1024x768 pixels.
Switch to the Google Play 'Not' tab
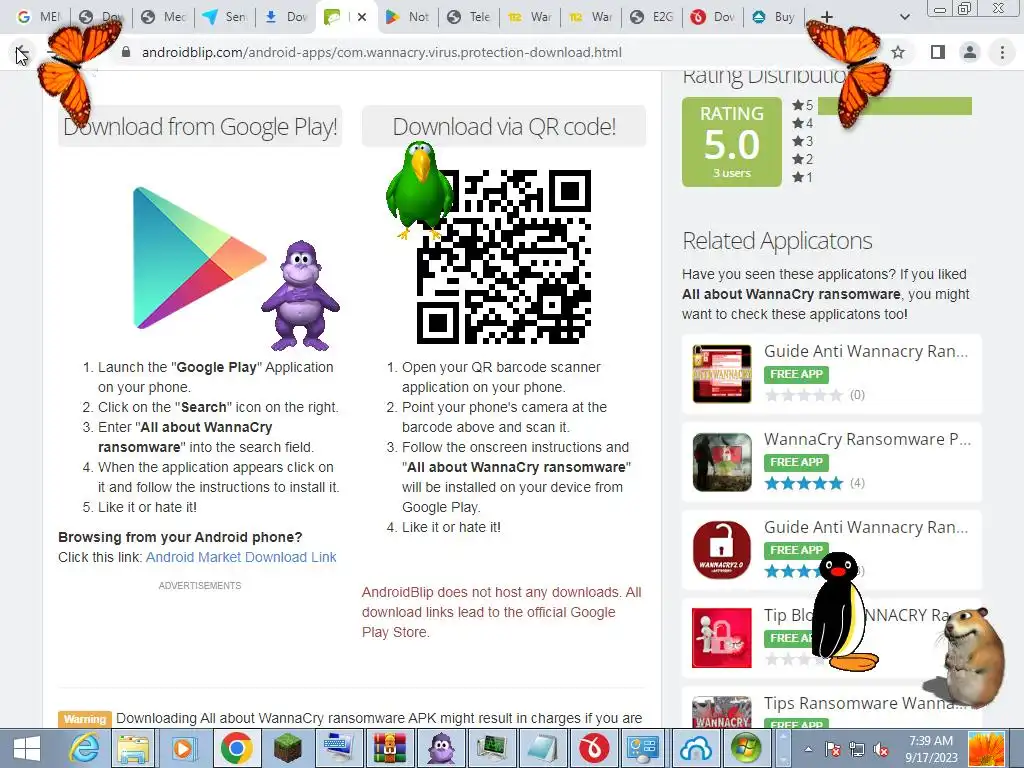[408, 17]
